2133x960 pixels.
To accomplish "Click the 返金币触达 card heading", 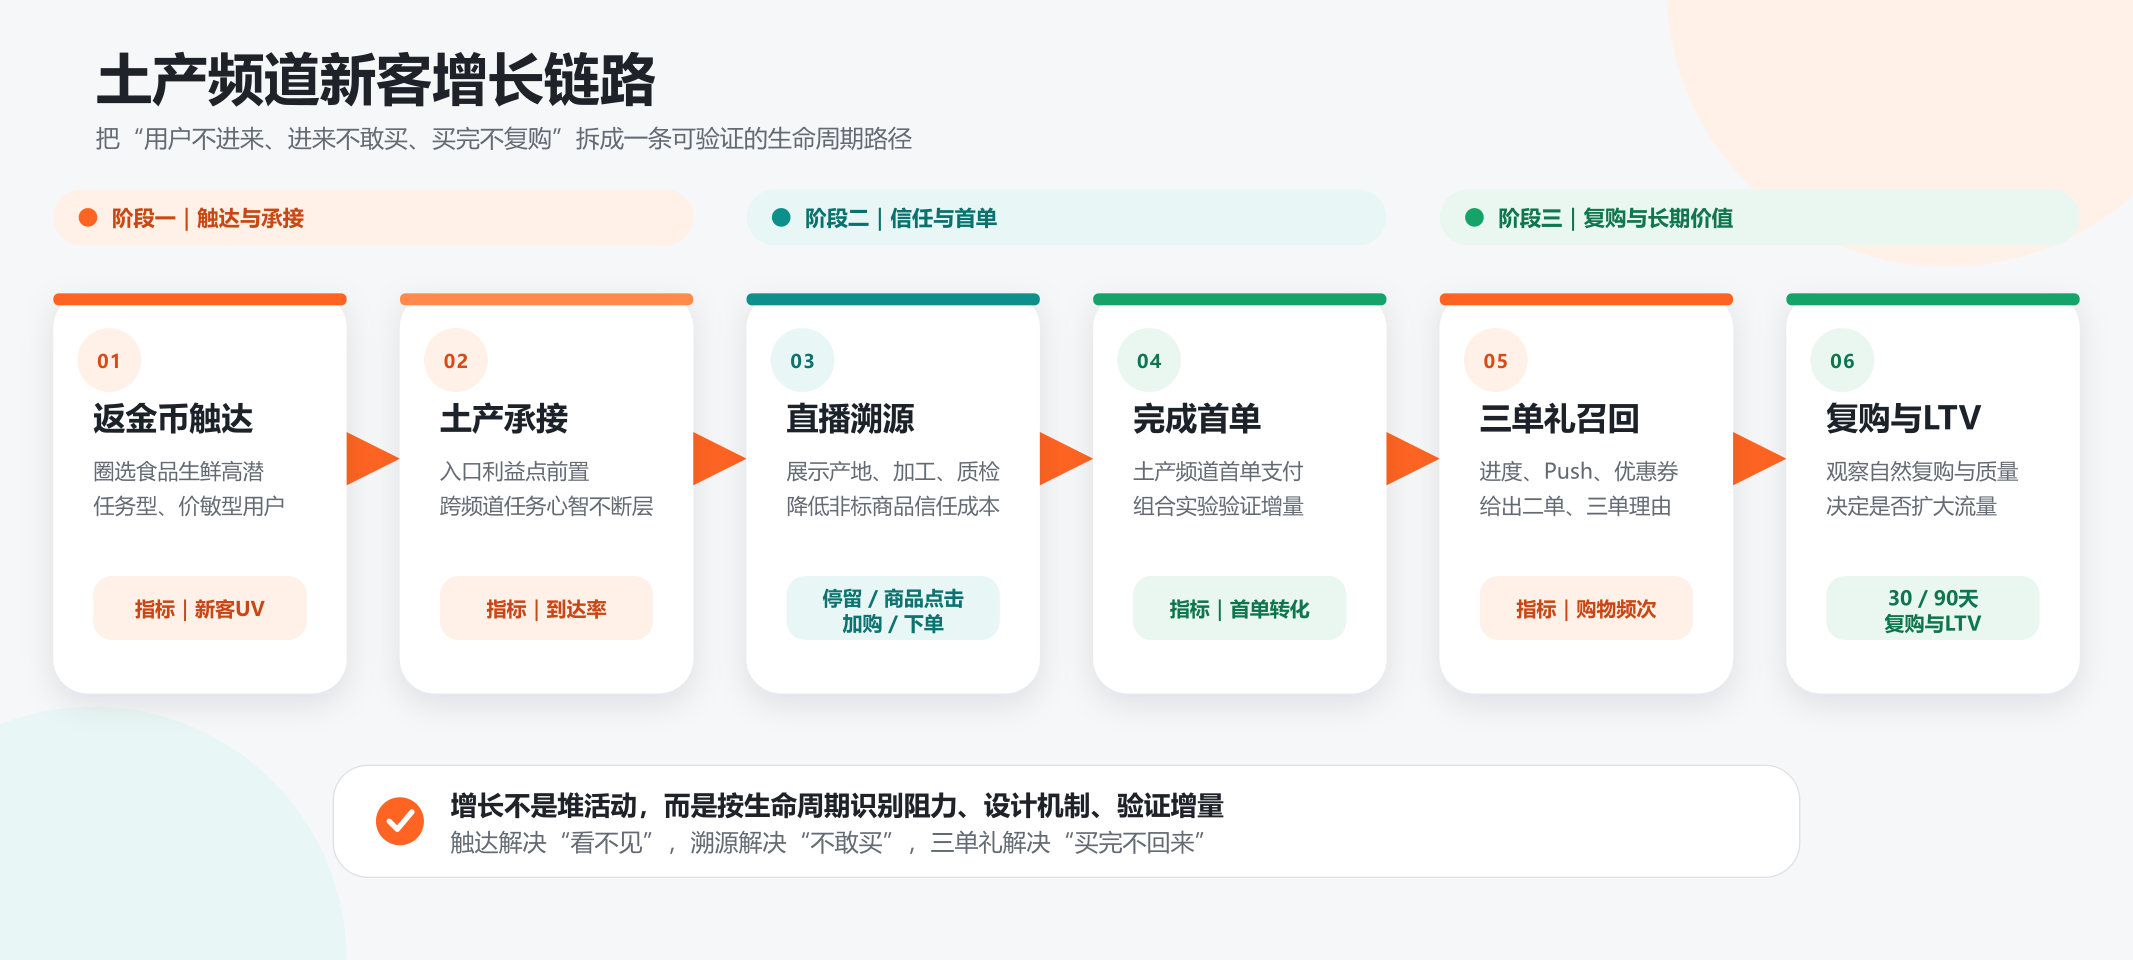I will (x=173, y=418).
